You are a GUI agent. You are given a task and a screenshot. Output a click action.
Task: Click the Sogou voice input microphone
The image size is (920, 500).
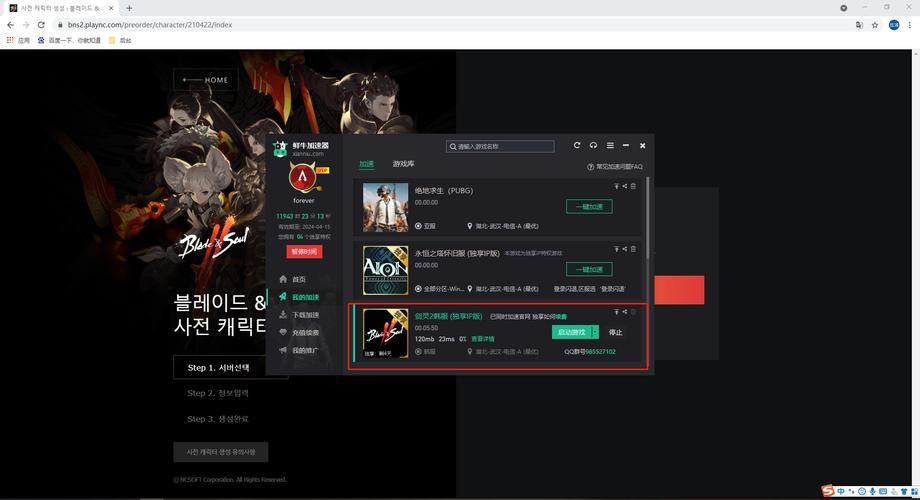coord(872,491)
